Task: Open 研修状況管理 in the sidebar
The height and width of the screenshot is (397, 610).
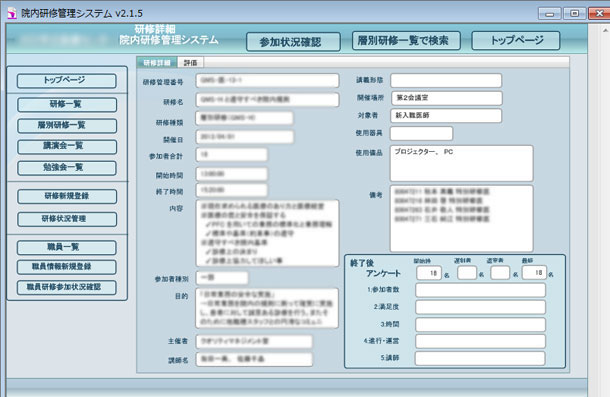Action: click(67, 219)
